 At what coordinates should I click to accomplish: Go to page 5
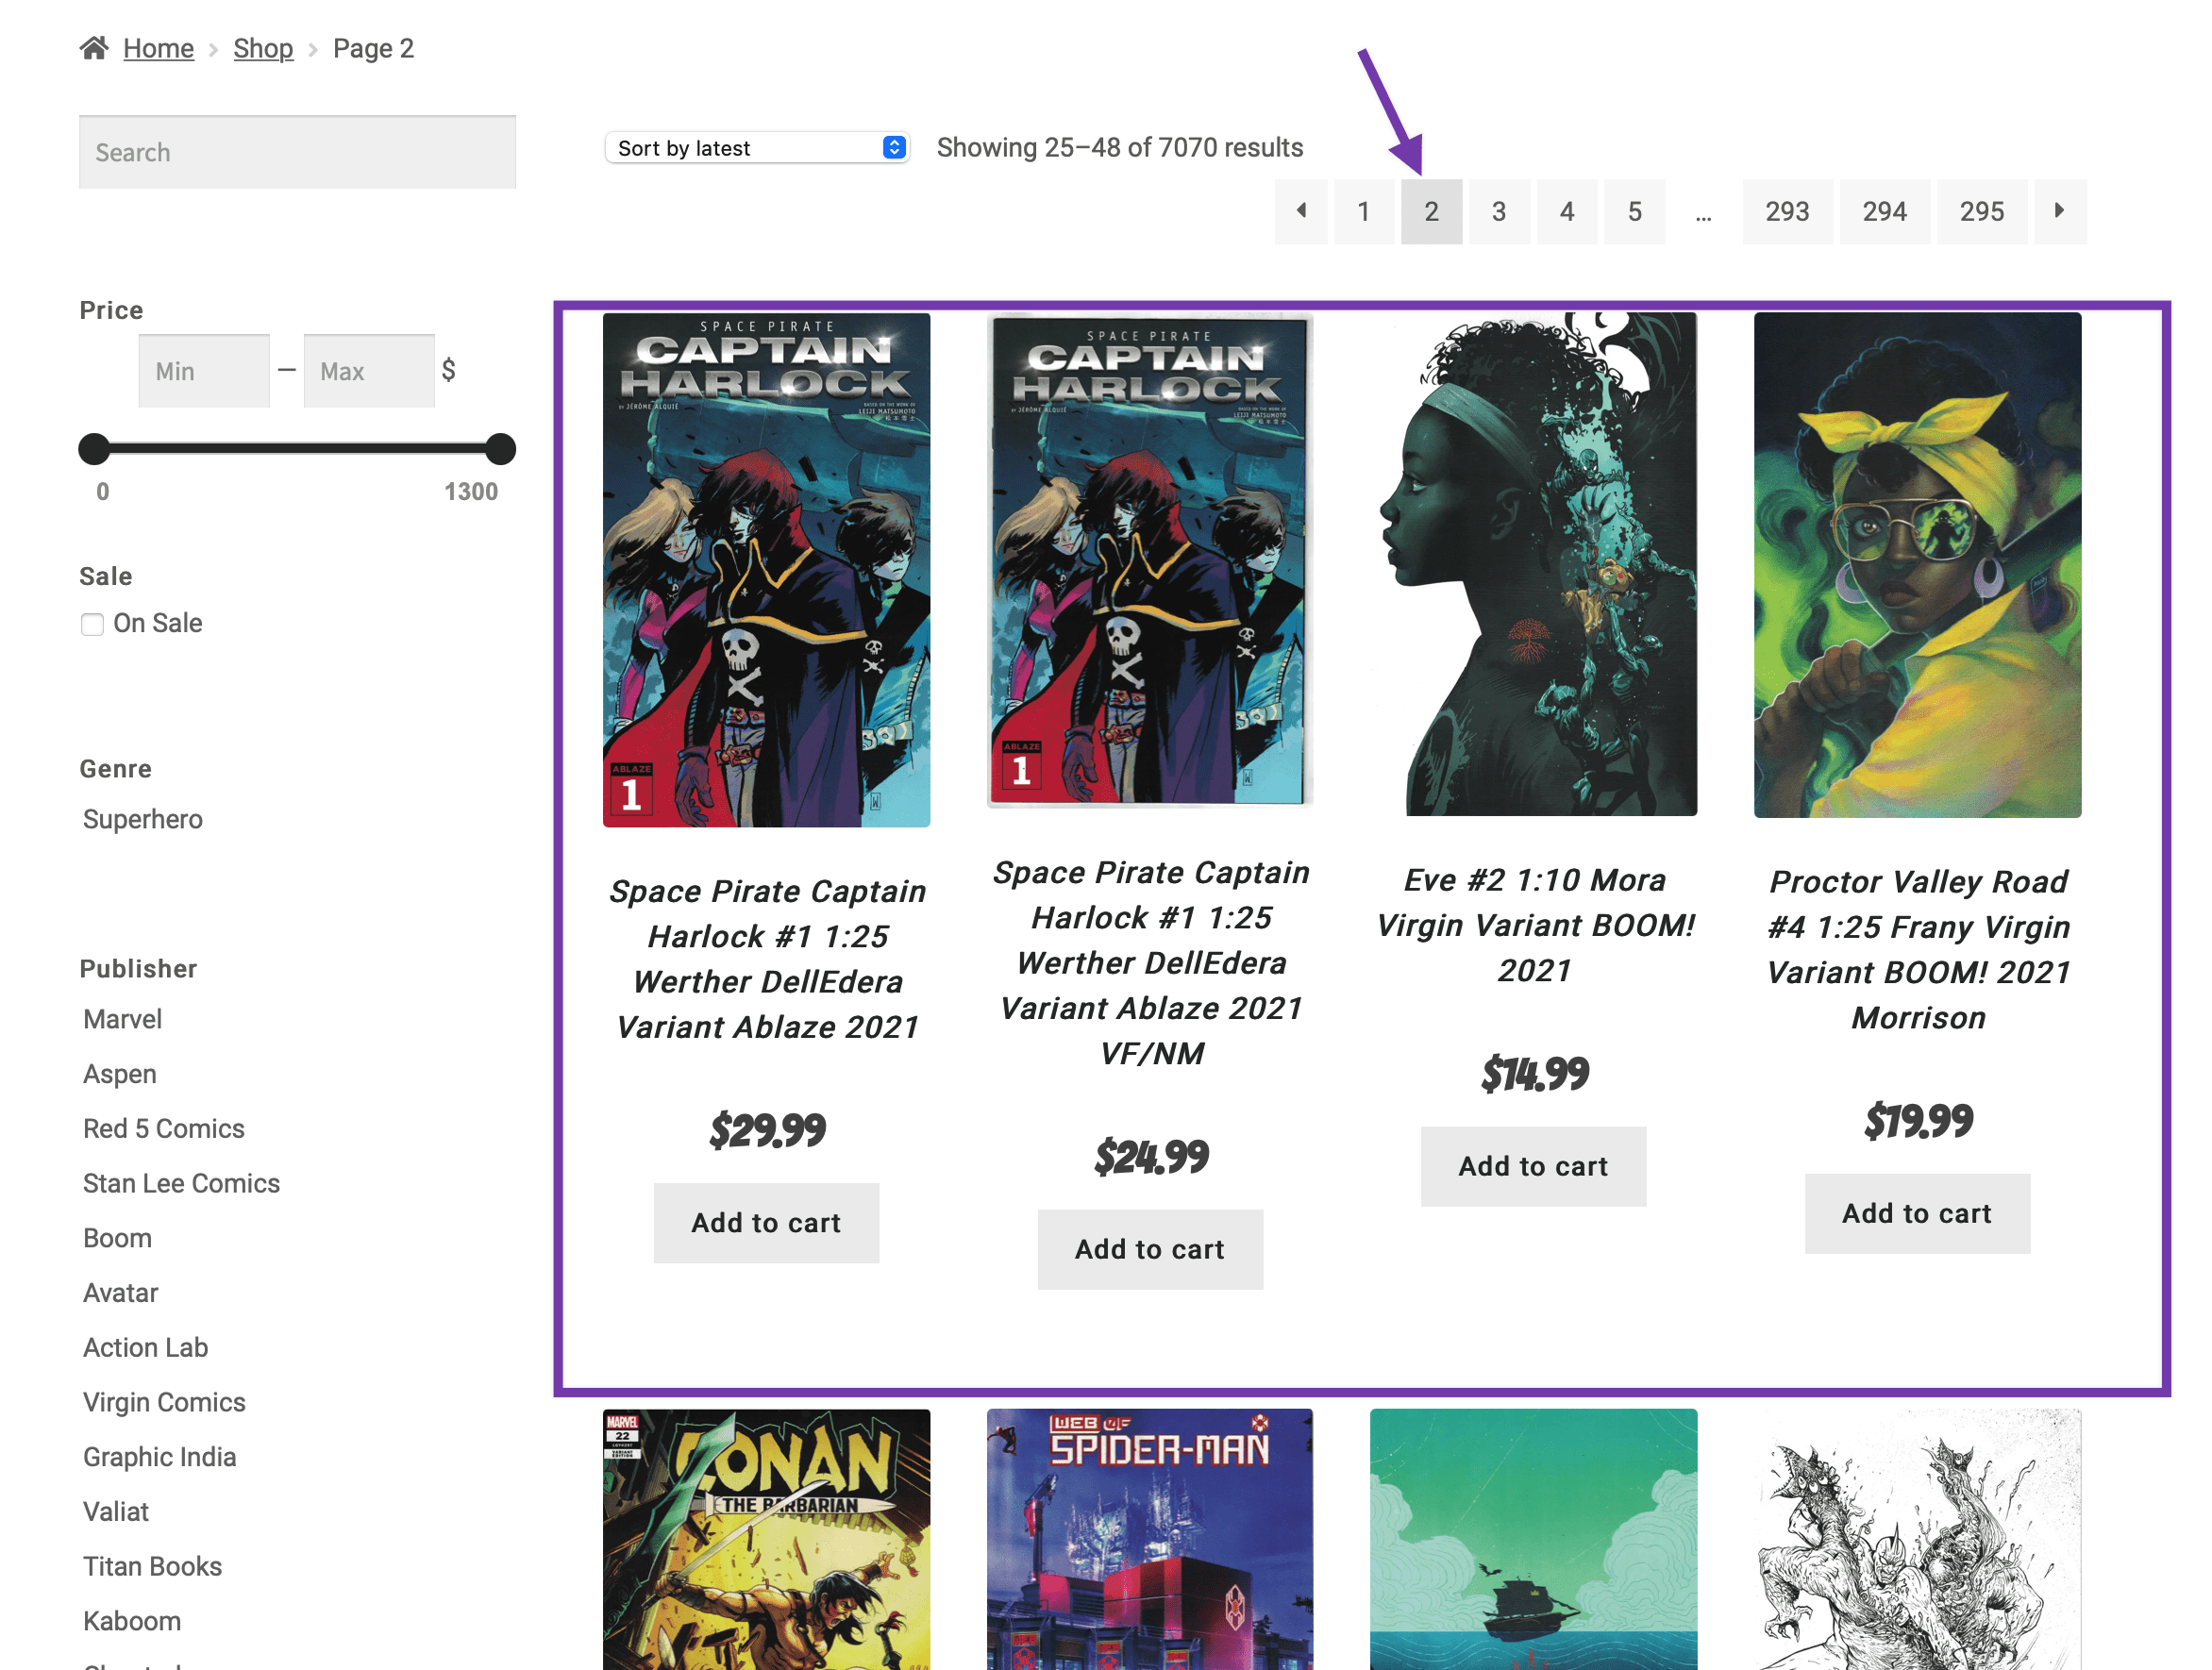point(1635,211)
